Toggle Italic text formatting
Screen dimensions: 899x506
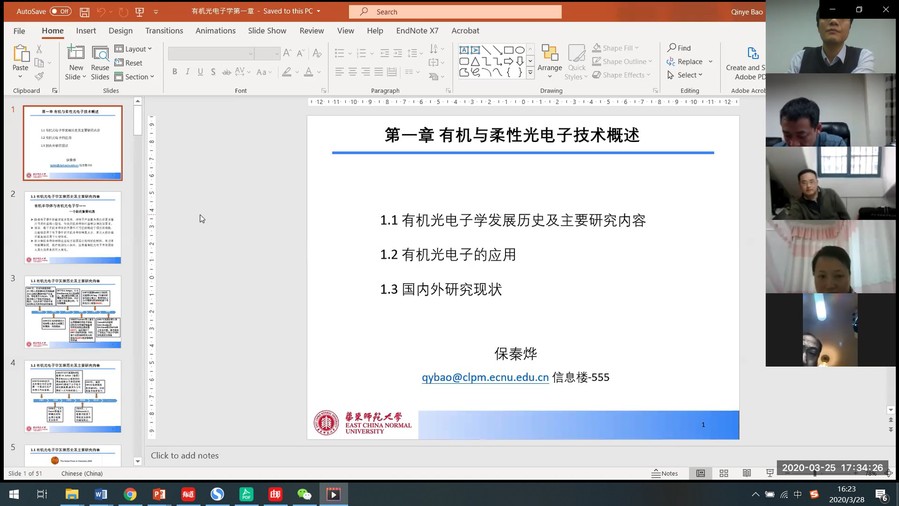coord(188,72)
